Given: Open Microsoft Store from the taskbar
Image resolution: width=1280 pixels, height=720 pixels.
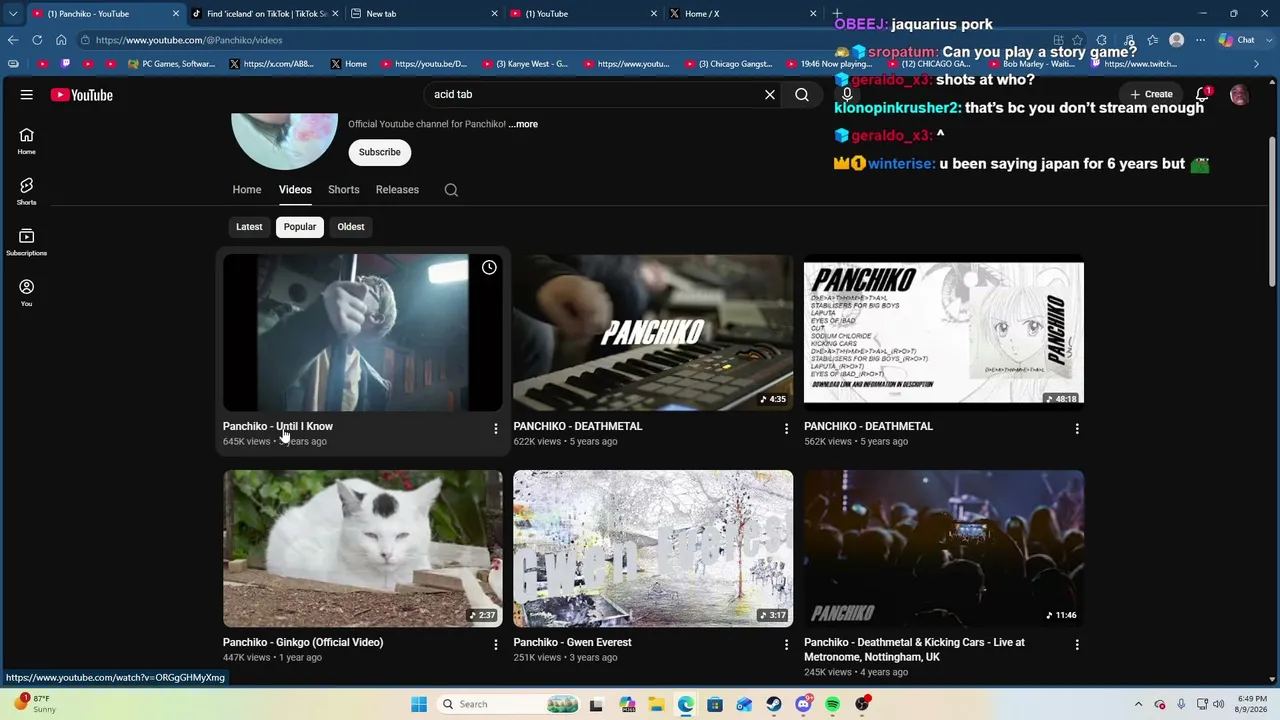Looking at the screenshot, I should [715, 704].
